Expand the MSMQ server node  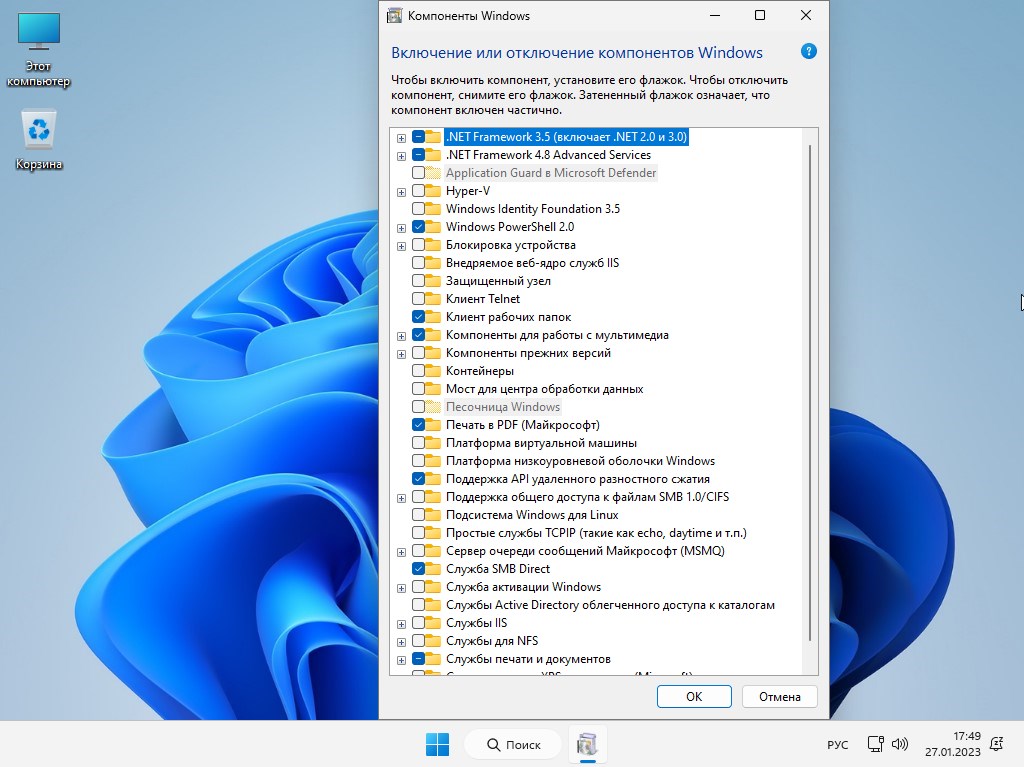tap(401, 552)
